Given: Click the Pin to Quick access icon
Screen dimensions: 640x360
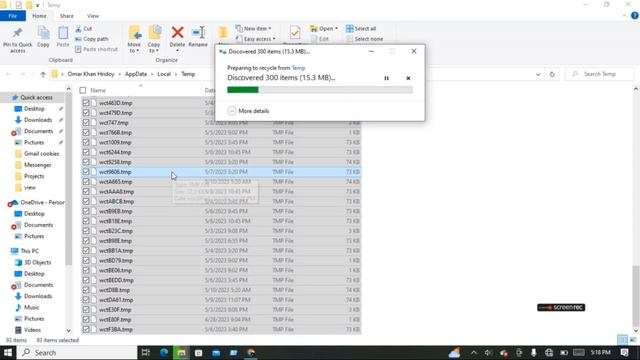Looking at the screenshot, I should click(x=17, y=33).
